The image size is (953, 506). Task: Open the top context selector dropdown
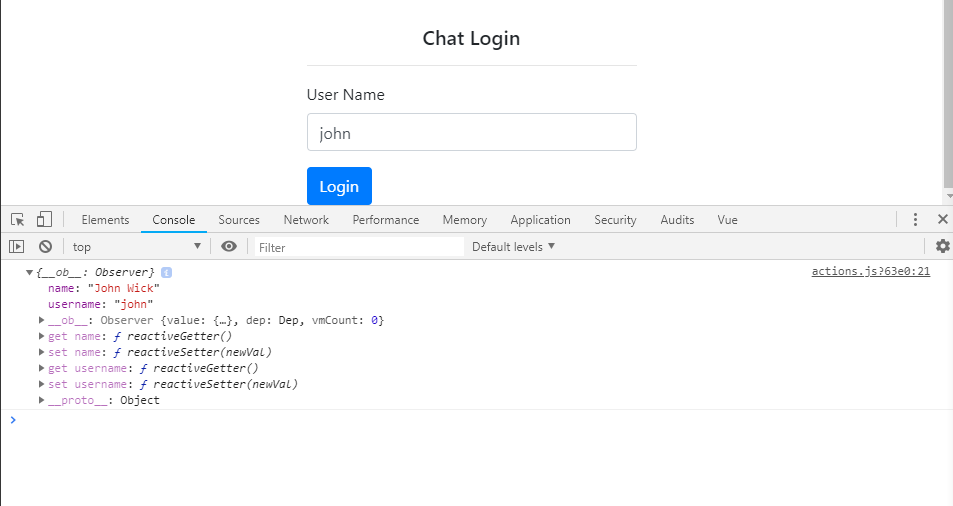click(x=137, y=247)
